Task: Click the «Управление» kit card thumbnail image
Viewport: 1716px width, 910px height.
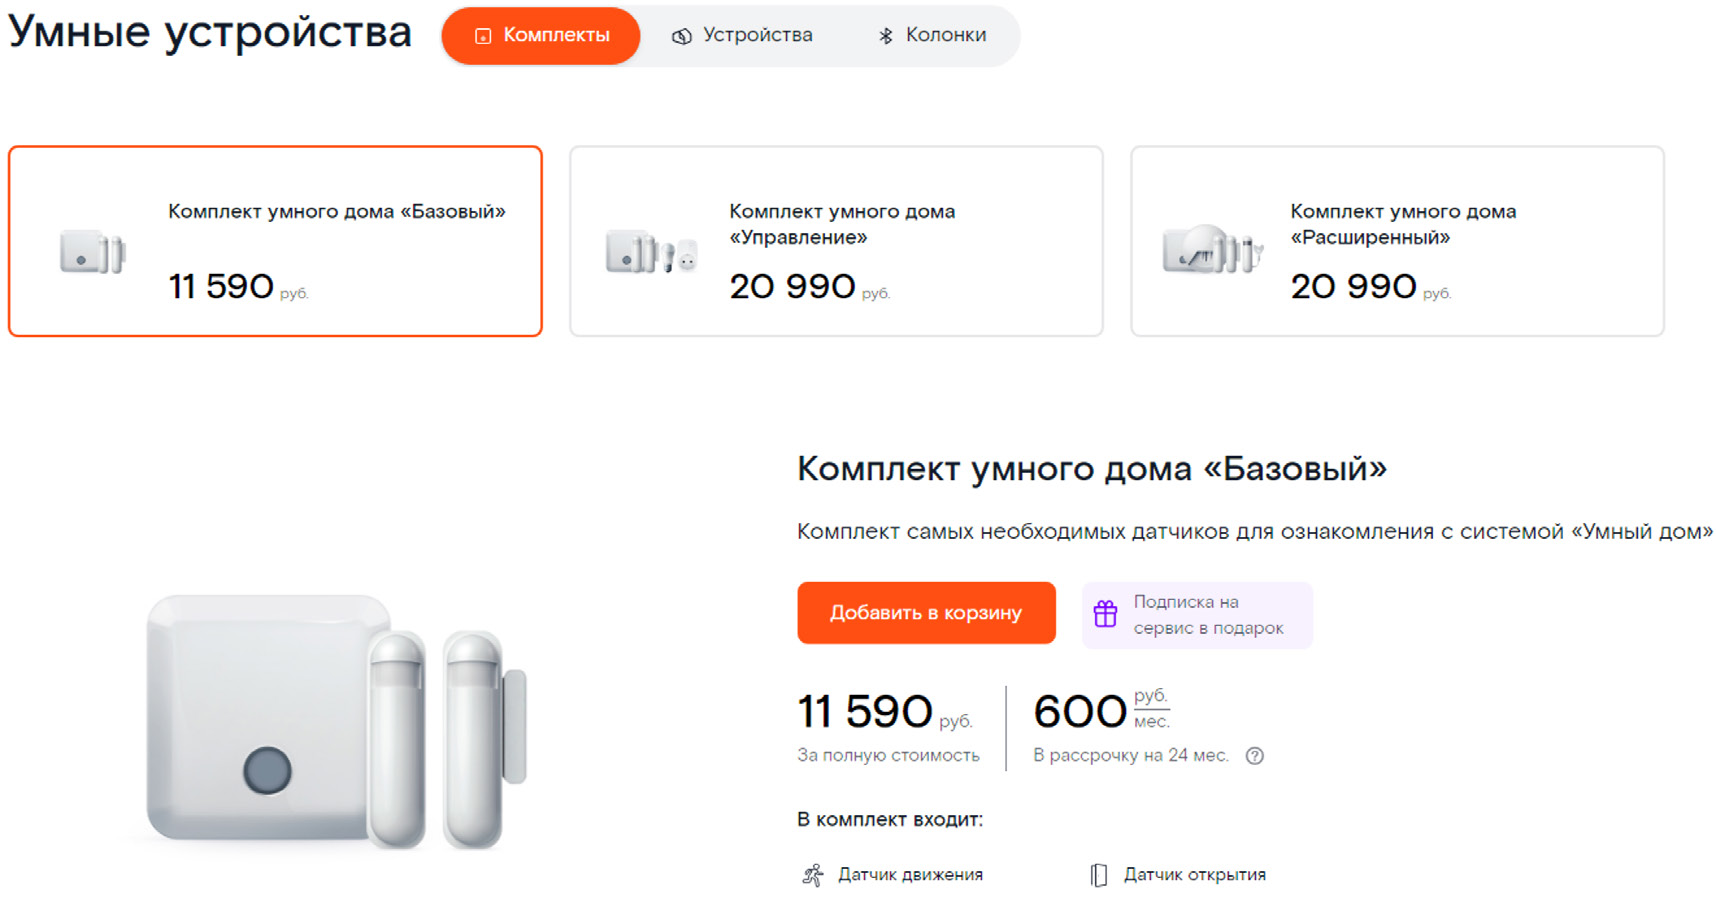Action: coord(651,252)
